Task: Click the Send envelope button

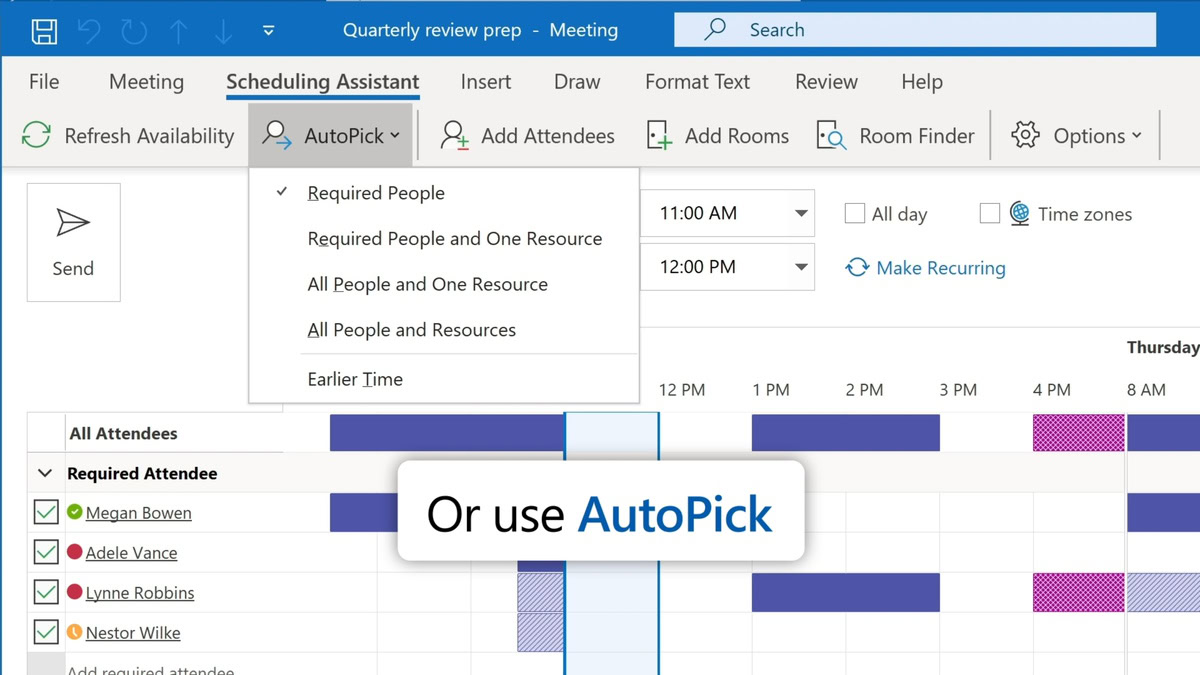Action: (x=73, y=242)
